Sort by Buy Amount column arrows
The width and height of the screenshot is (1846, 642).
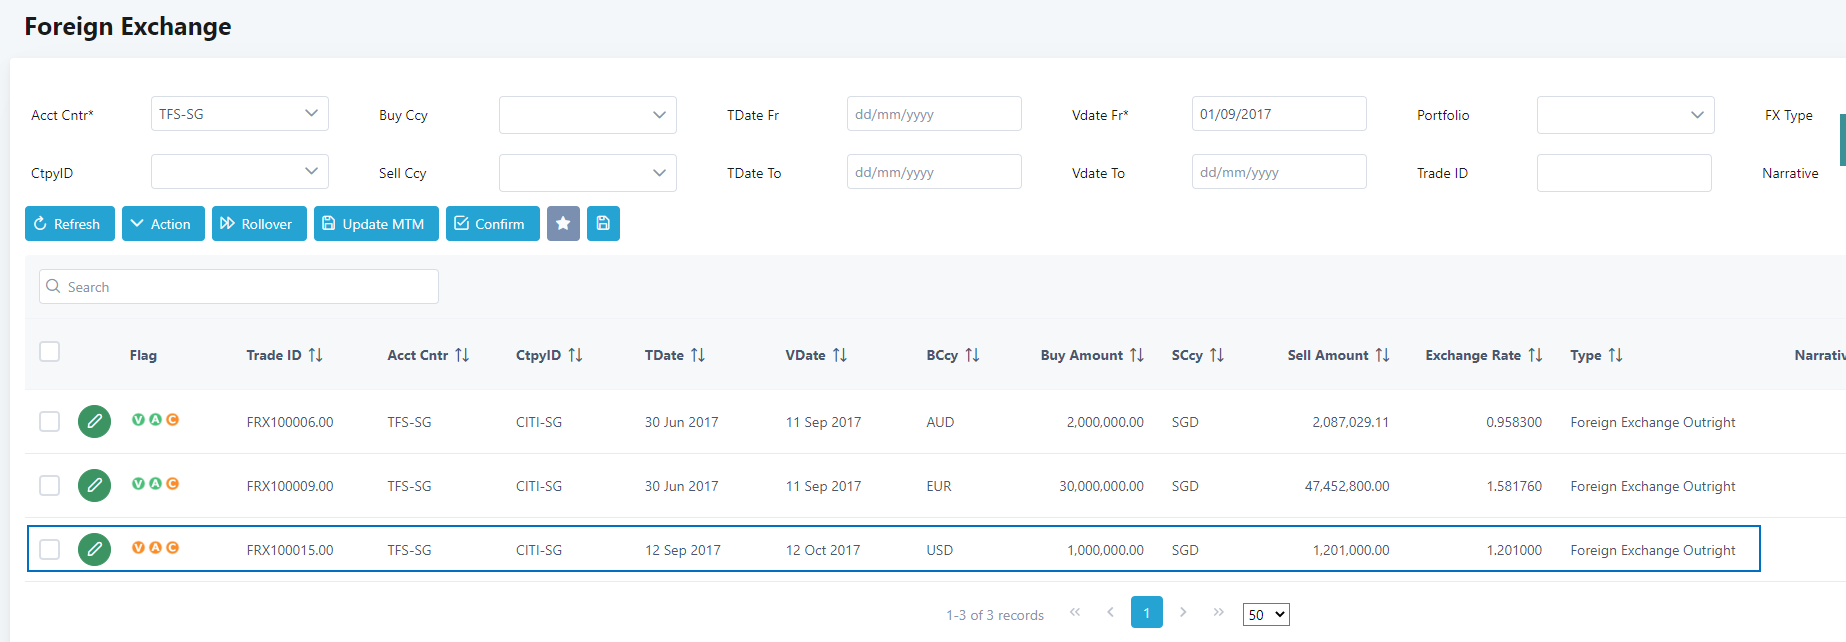1136,355
